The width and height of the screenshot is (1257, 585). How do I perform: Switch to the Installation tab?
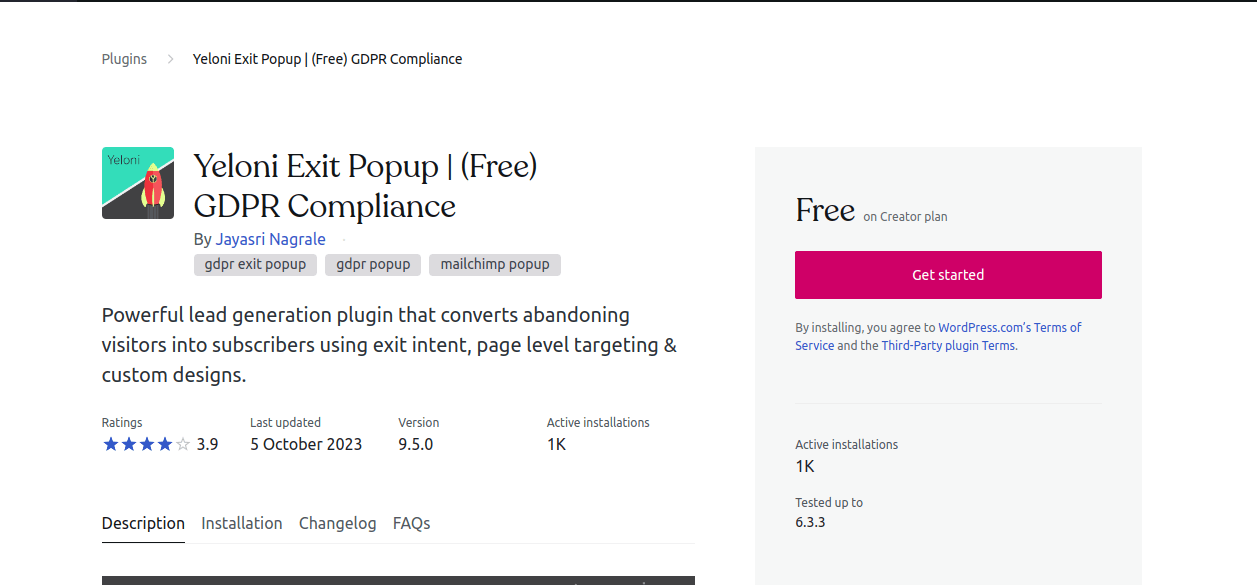(241, 523)
